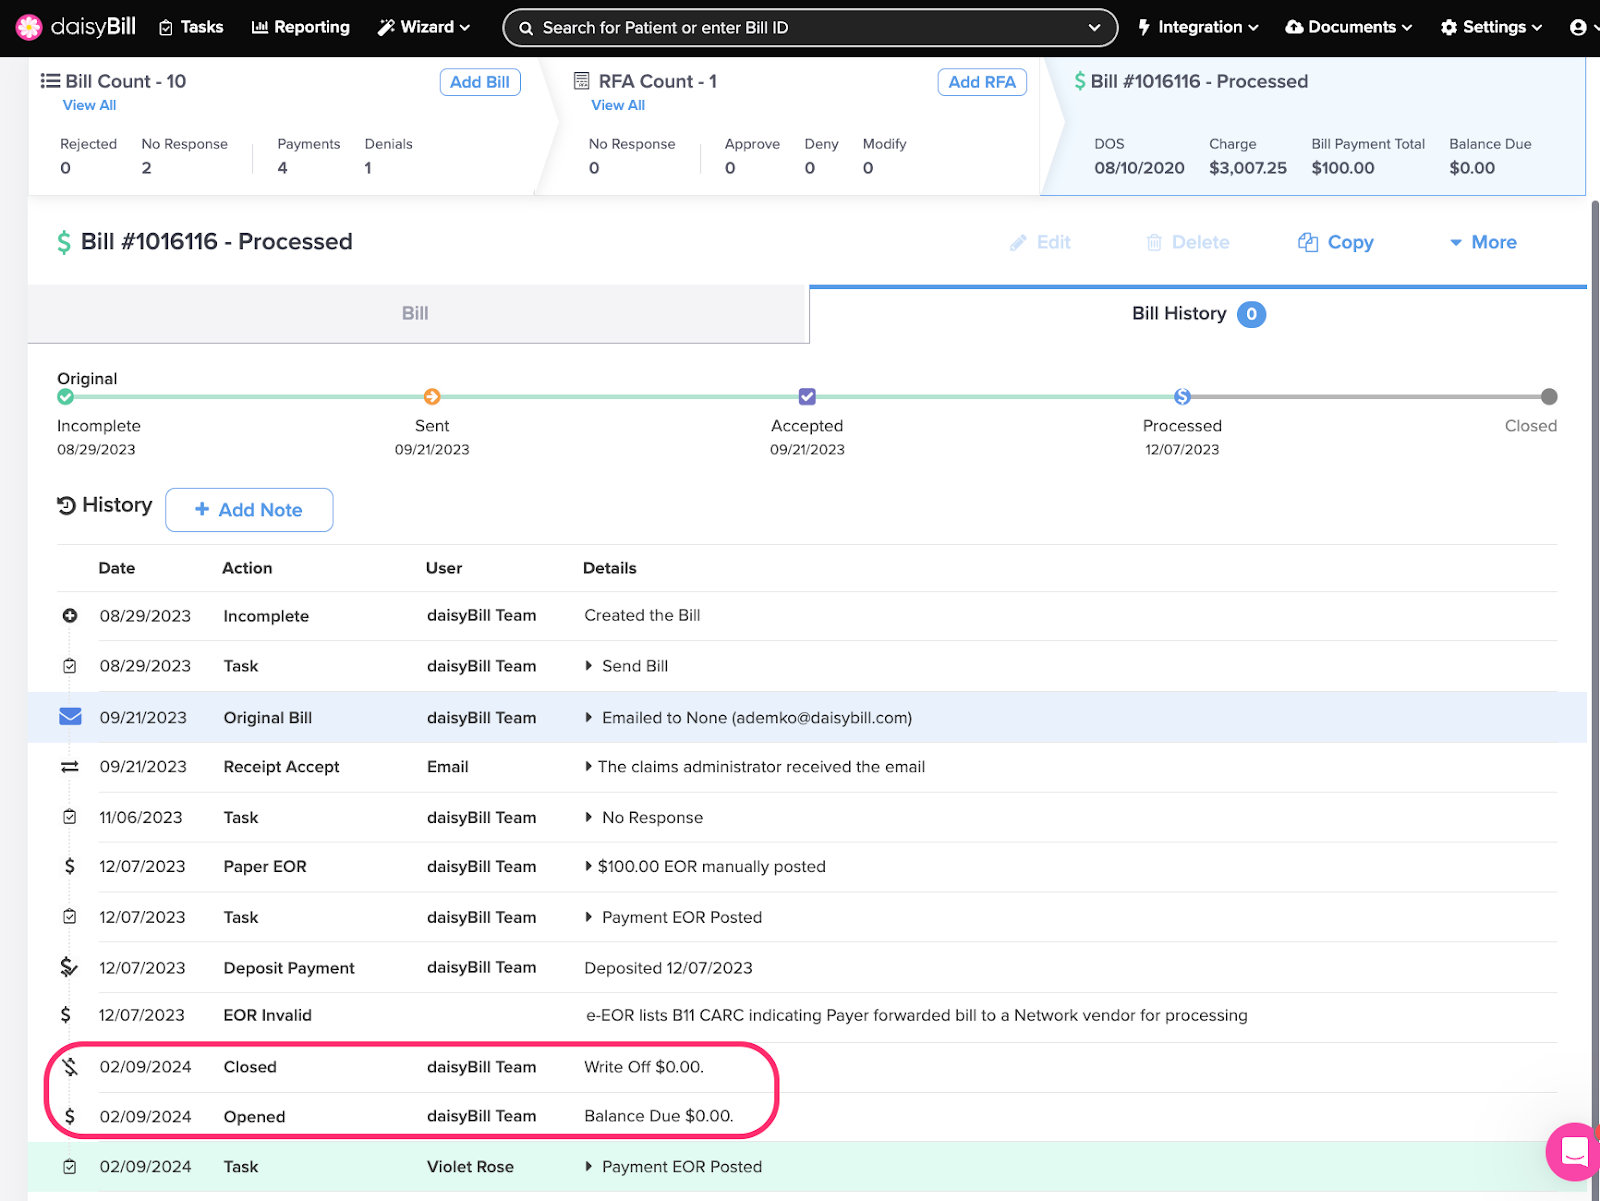Expand the No Response task details
This screenshot has height=1201, width=1600.
(589, 818)
